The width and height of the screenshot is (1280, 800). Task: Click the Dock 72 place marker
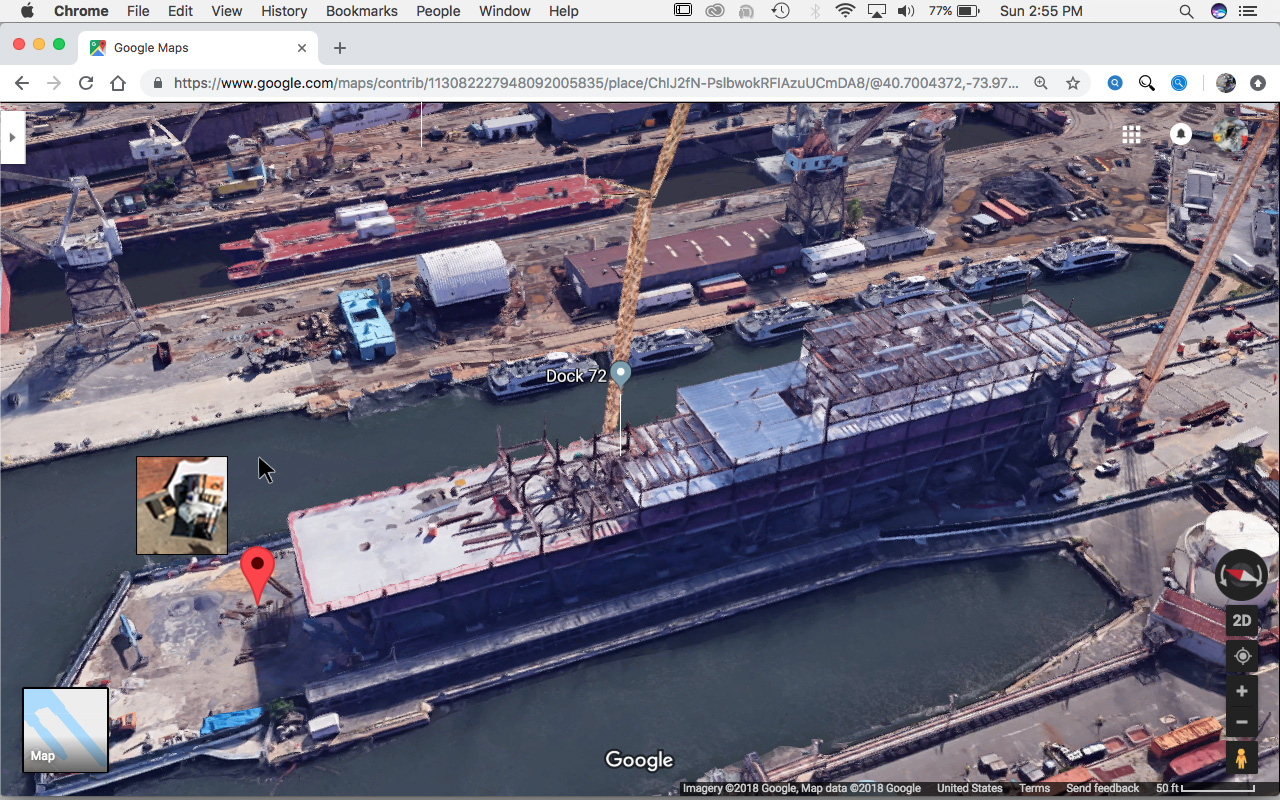point(621,375)
